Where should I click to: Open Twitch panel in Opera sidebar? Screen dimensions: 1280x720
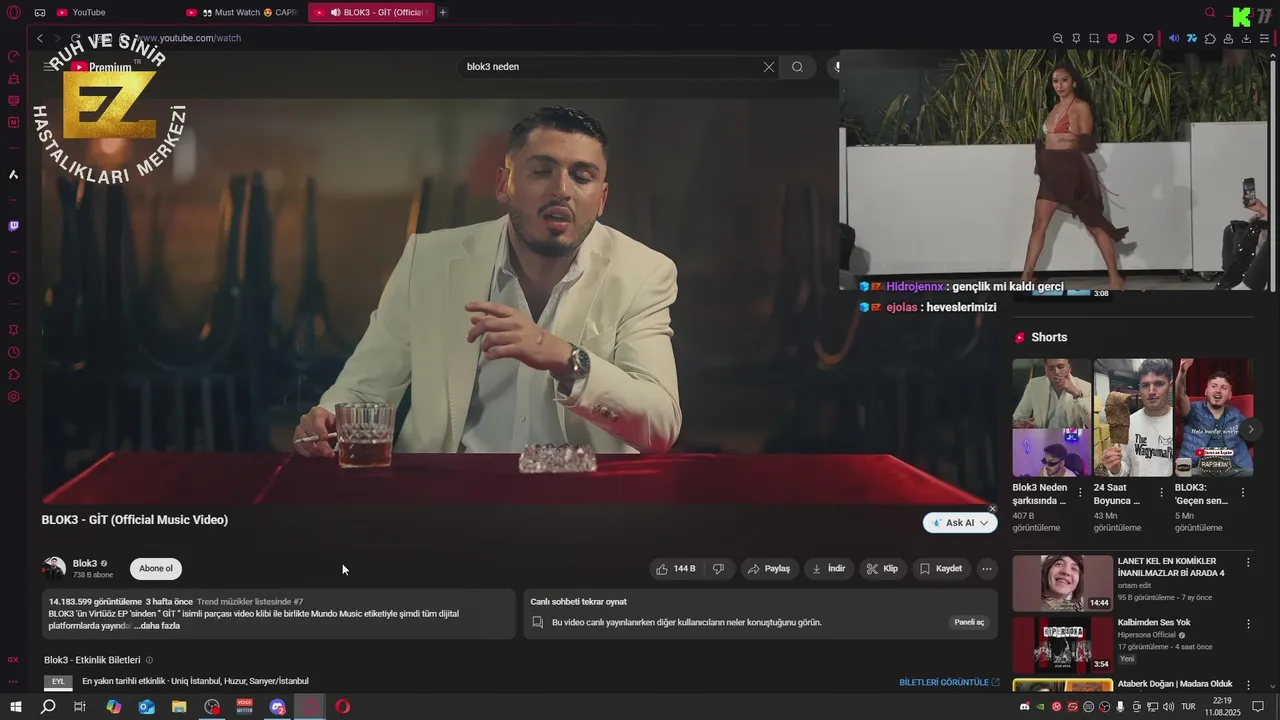coord(13,226)
